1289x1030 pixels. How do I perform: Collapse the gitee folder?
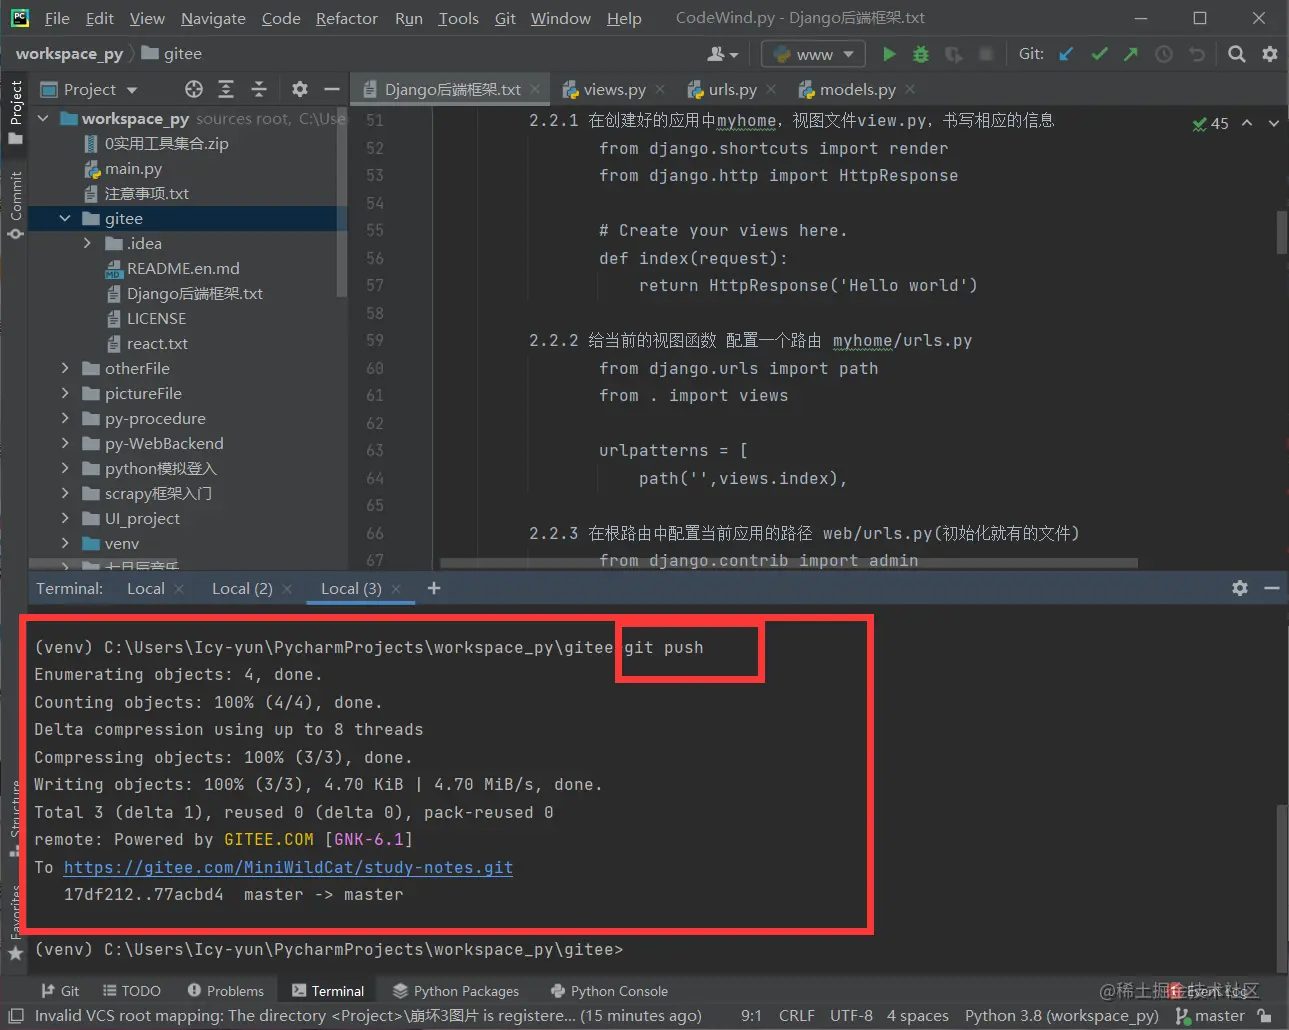pos(65,218)
